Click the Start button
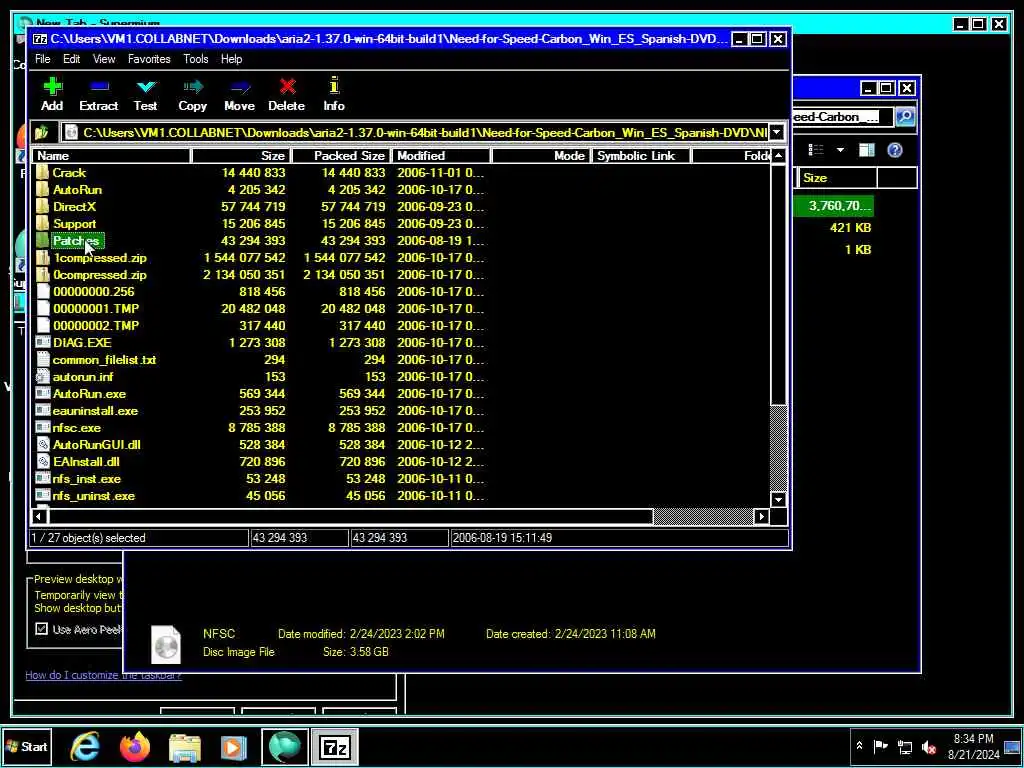Image resolution: width=1024 pixels, height=768 pixels. tap(27, 747)
